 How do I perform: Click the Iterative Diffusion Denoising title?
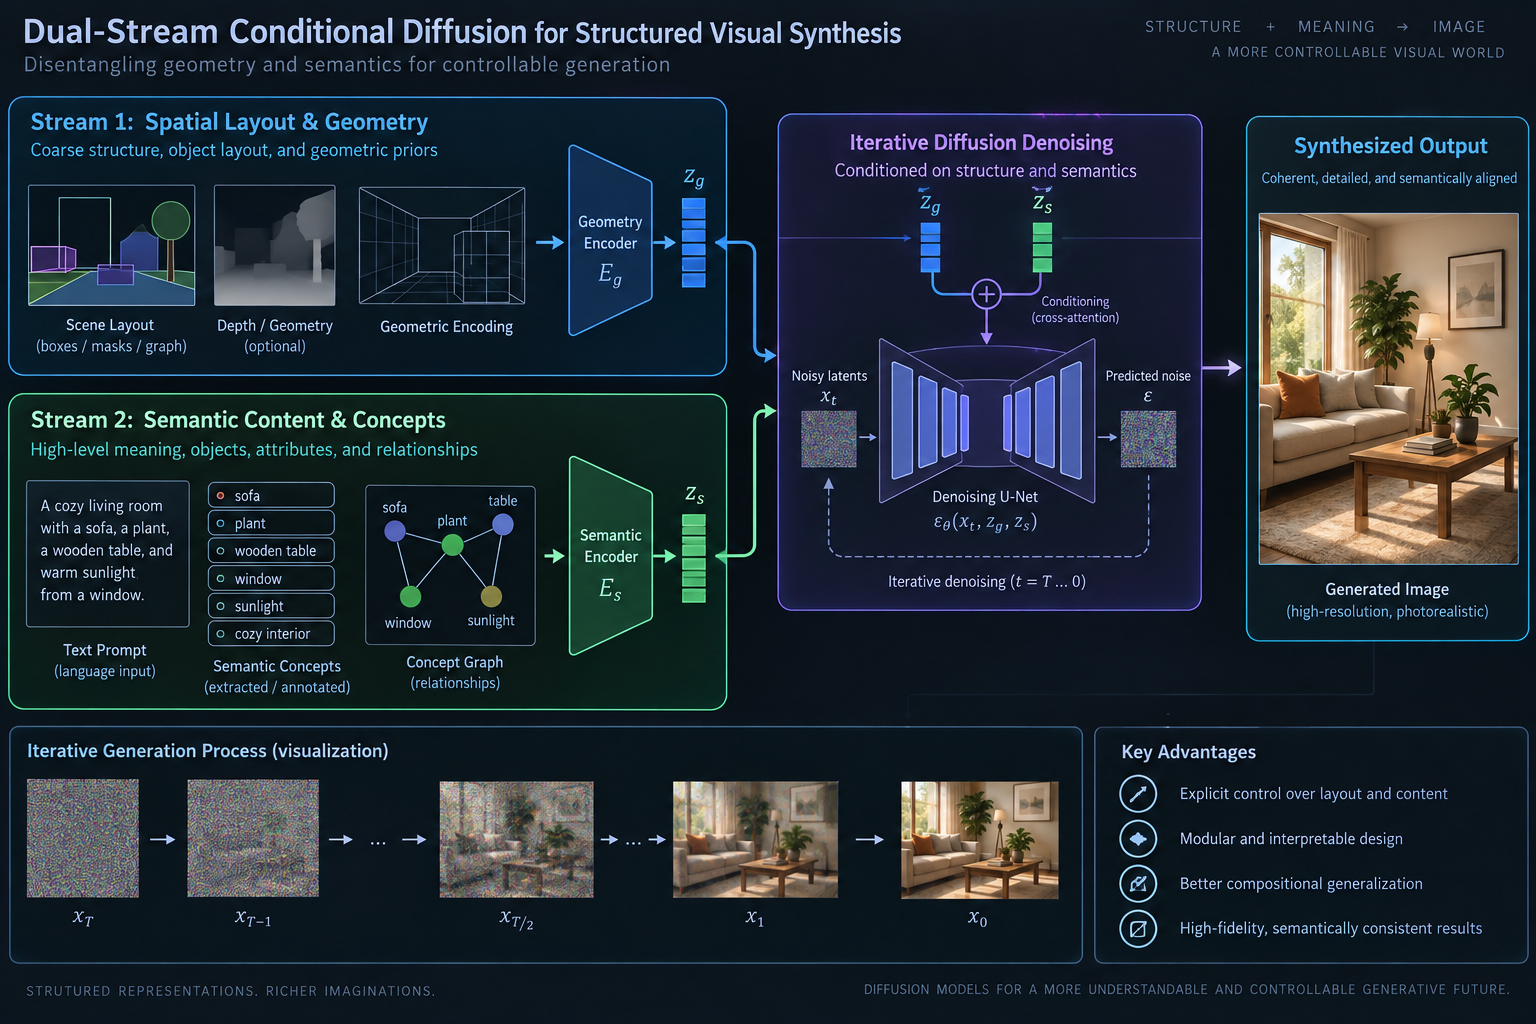[981, 143]
